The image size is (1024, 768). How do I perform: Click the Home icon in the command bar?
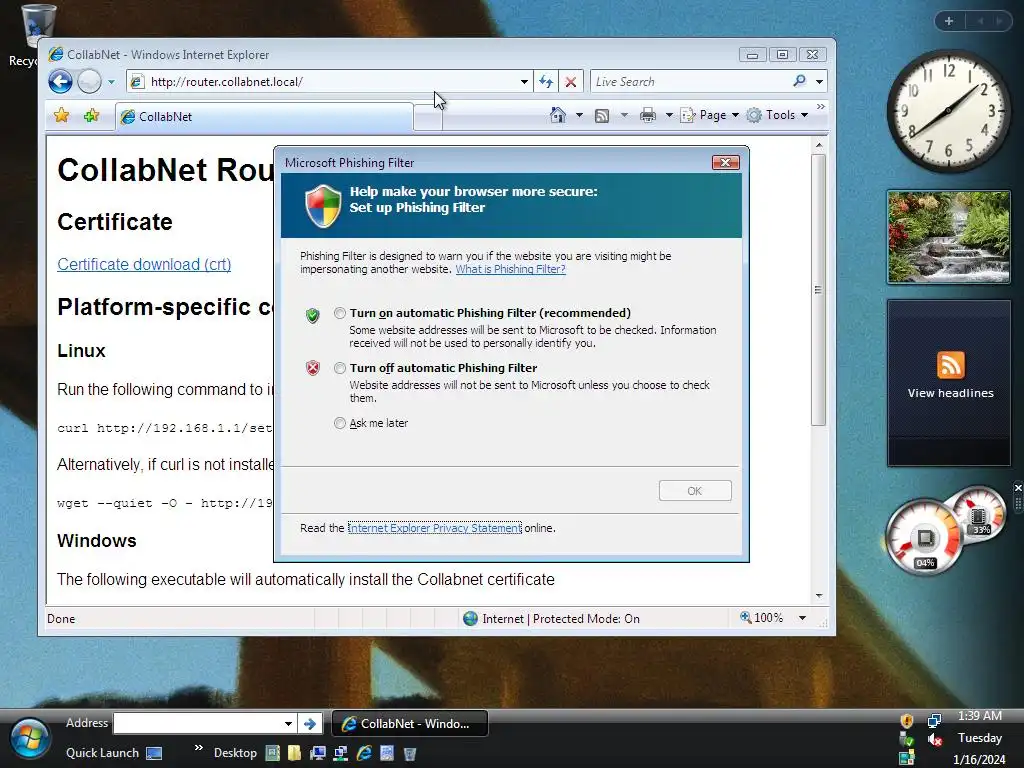pos(557,115)
